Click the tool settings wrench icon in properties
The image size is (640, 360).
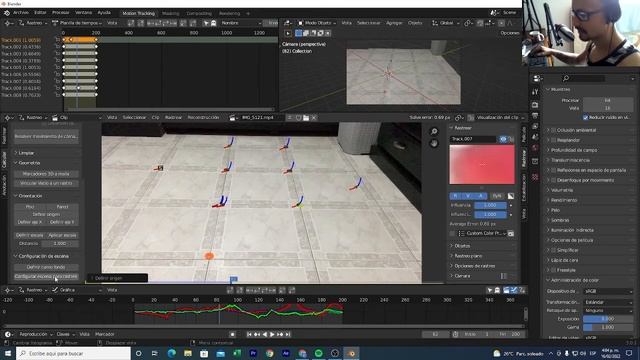(535, 92)
